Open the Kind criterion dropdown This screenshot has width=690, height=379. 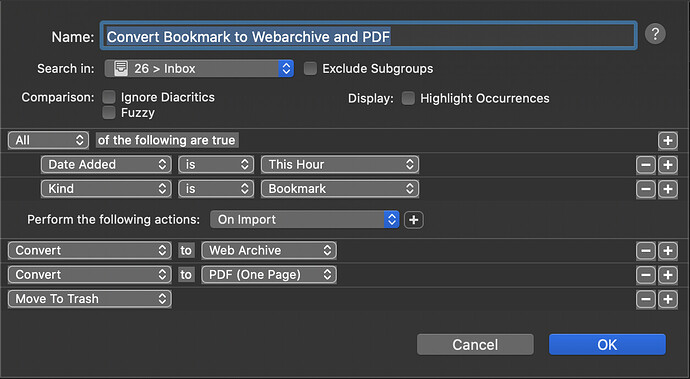click(x=106, y=189)
